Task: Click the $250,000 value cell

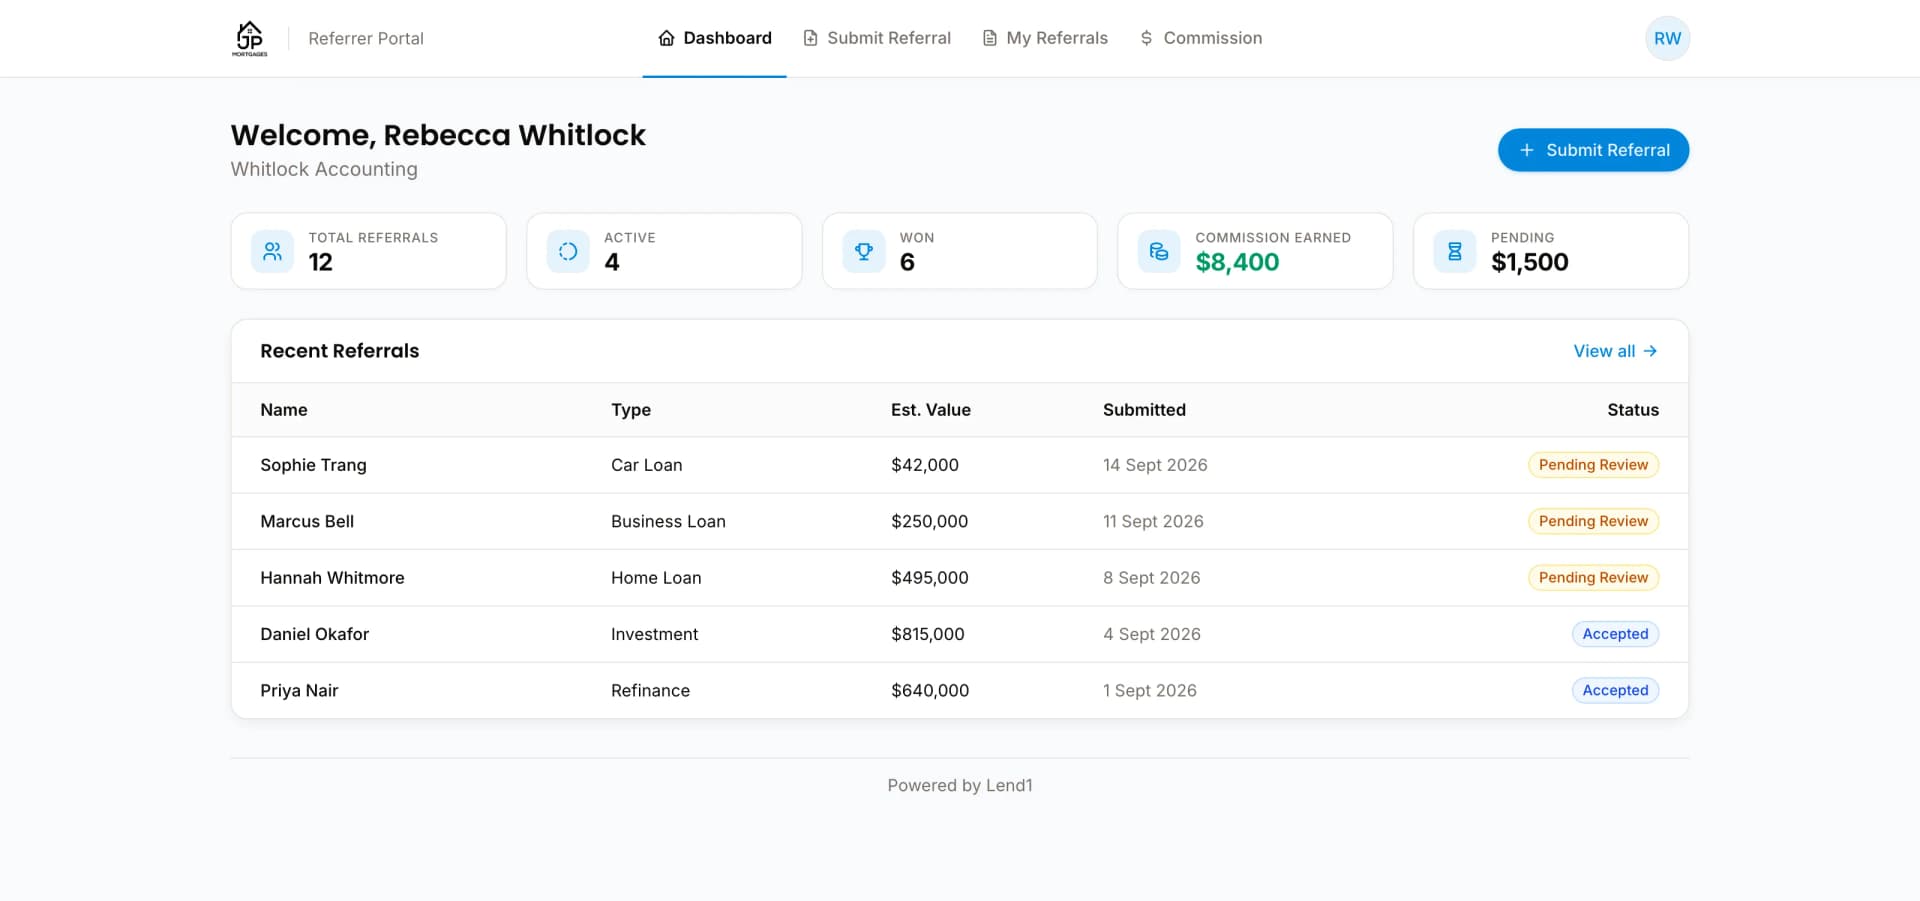Action: pyautogui.click(x=930, y=521)
